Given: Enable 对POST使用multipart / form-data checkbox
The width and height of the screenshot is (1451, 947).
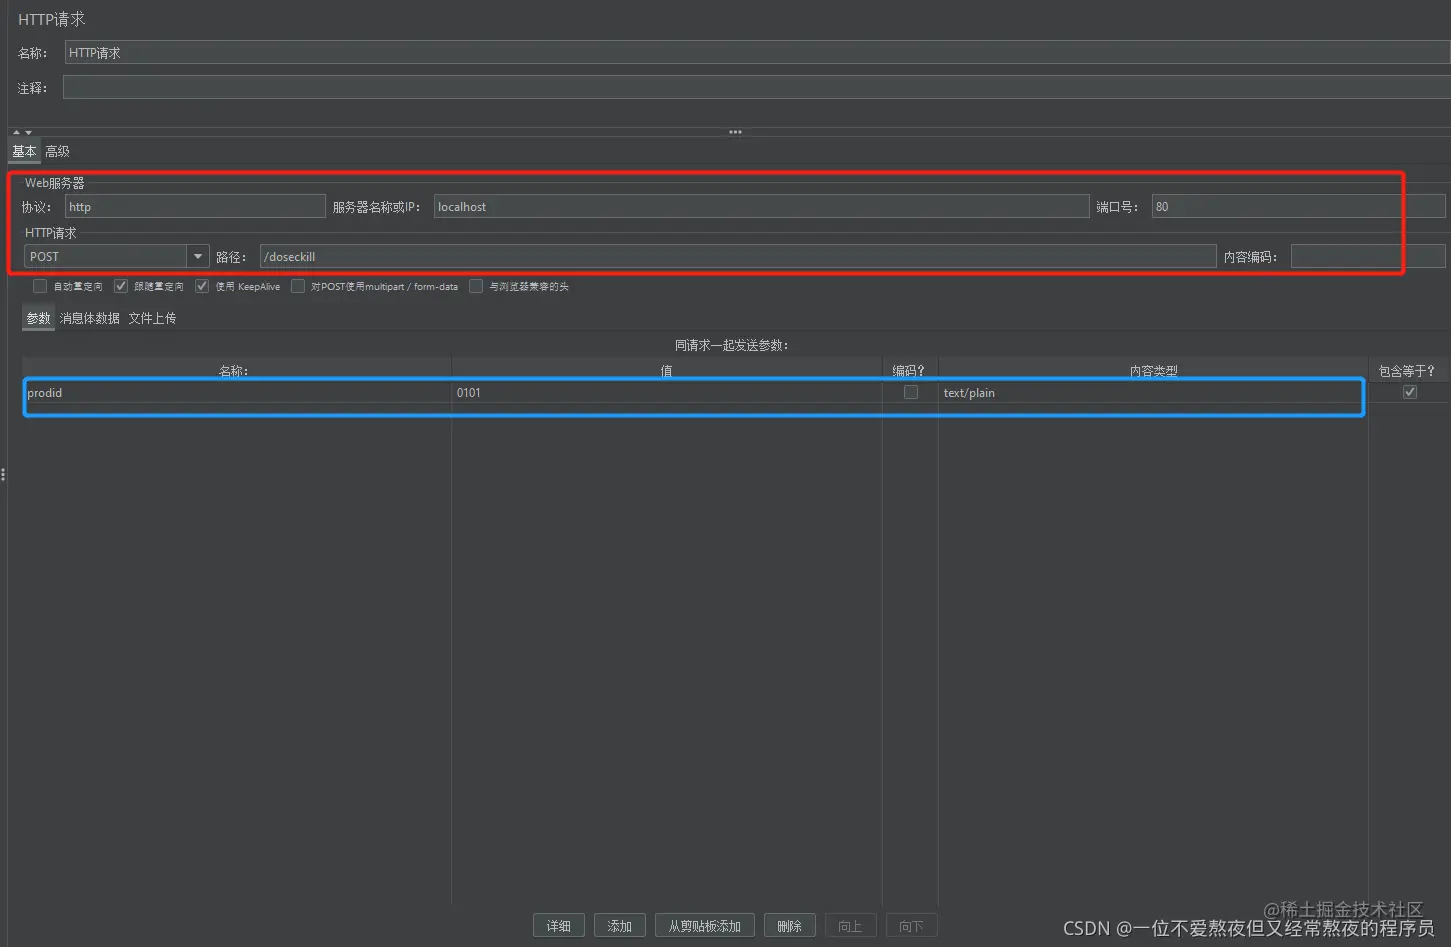Looking at the screenshot, I should [298, 286].
